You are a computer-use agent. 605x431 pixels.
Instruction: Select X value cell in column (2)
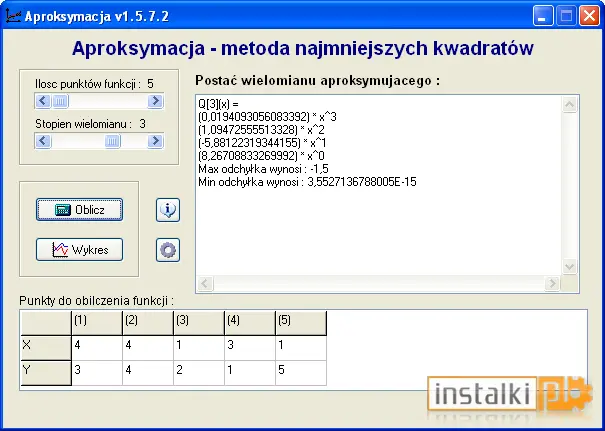tap(148, 348)
